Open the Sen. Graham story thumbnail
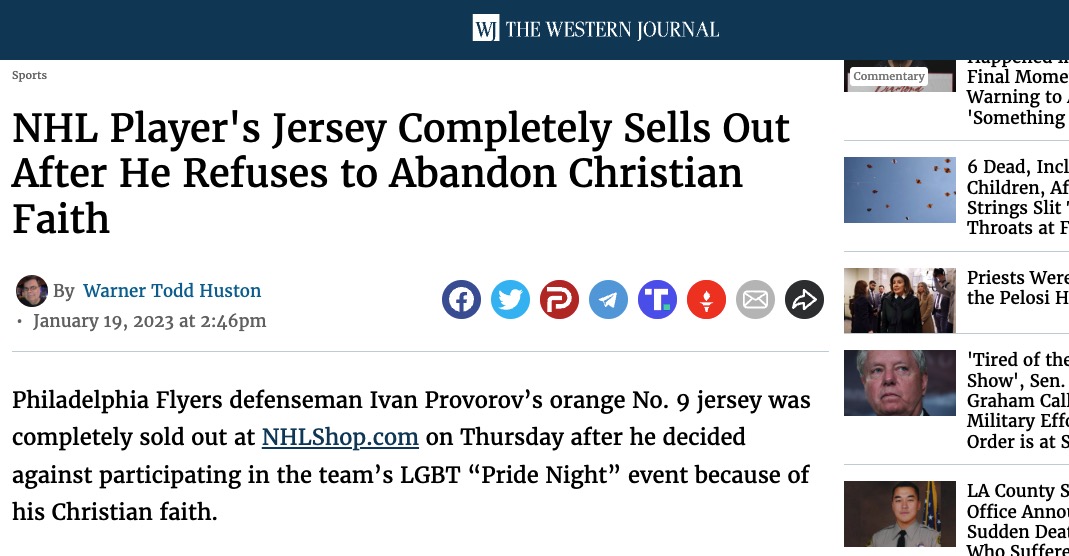This screenshot has width=1069, height=556. [900, 383]
